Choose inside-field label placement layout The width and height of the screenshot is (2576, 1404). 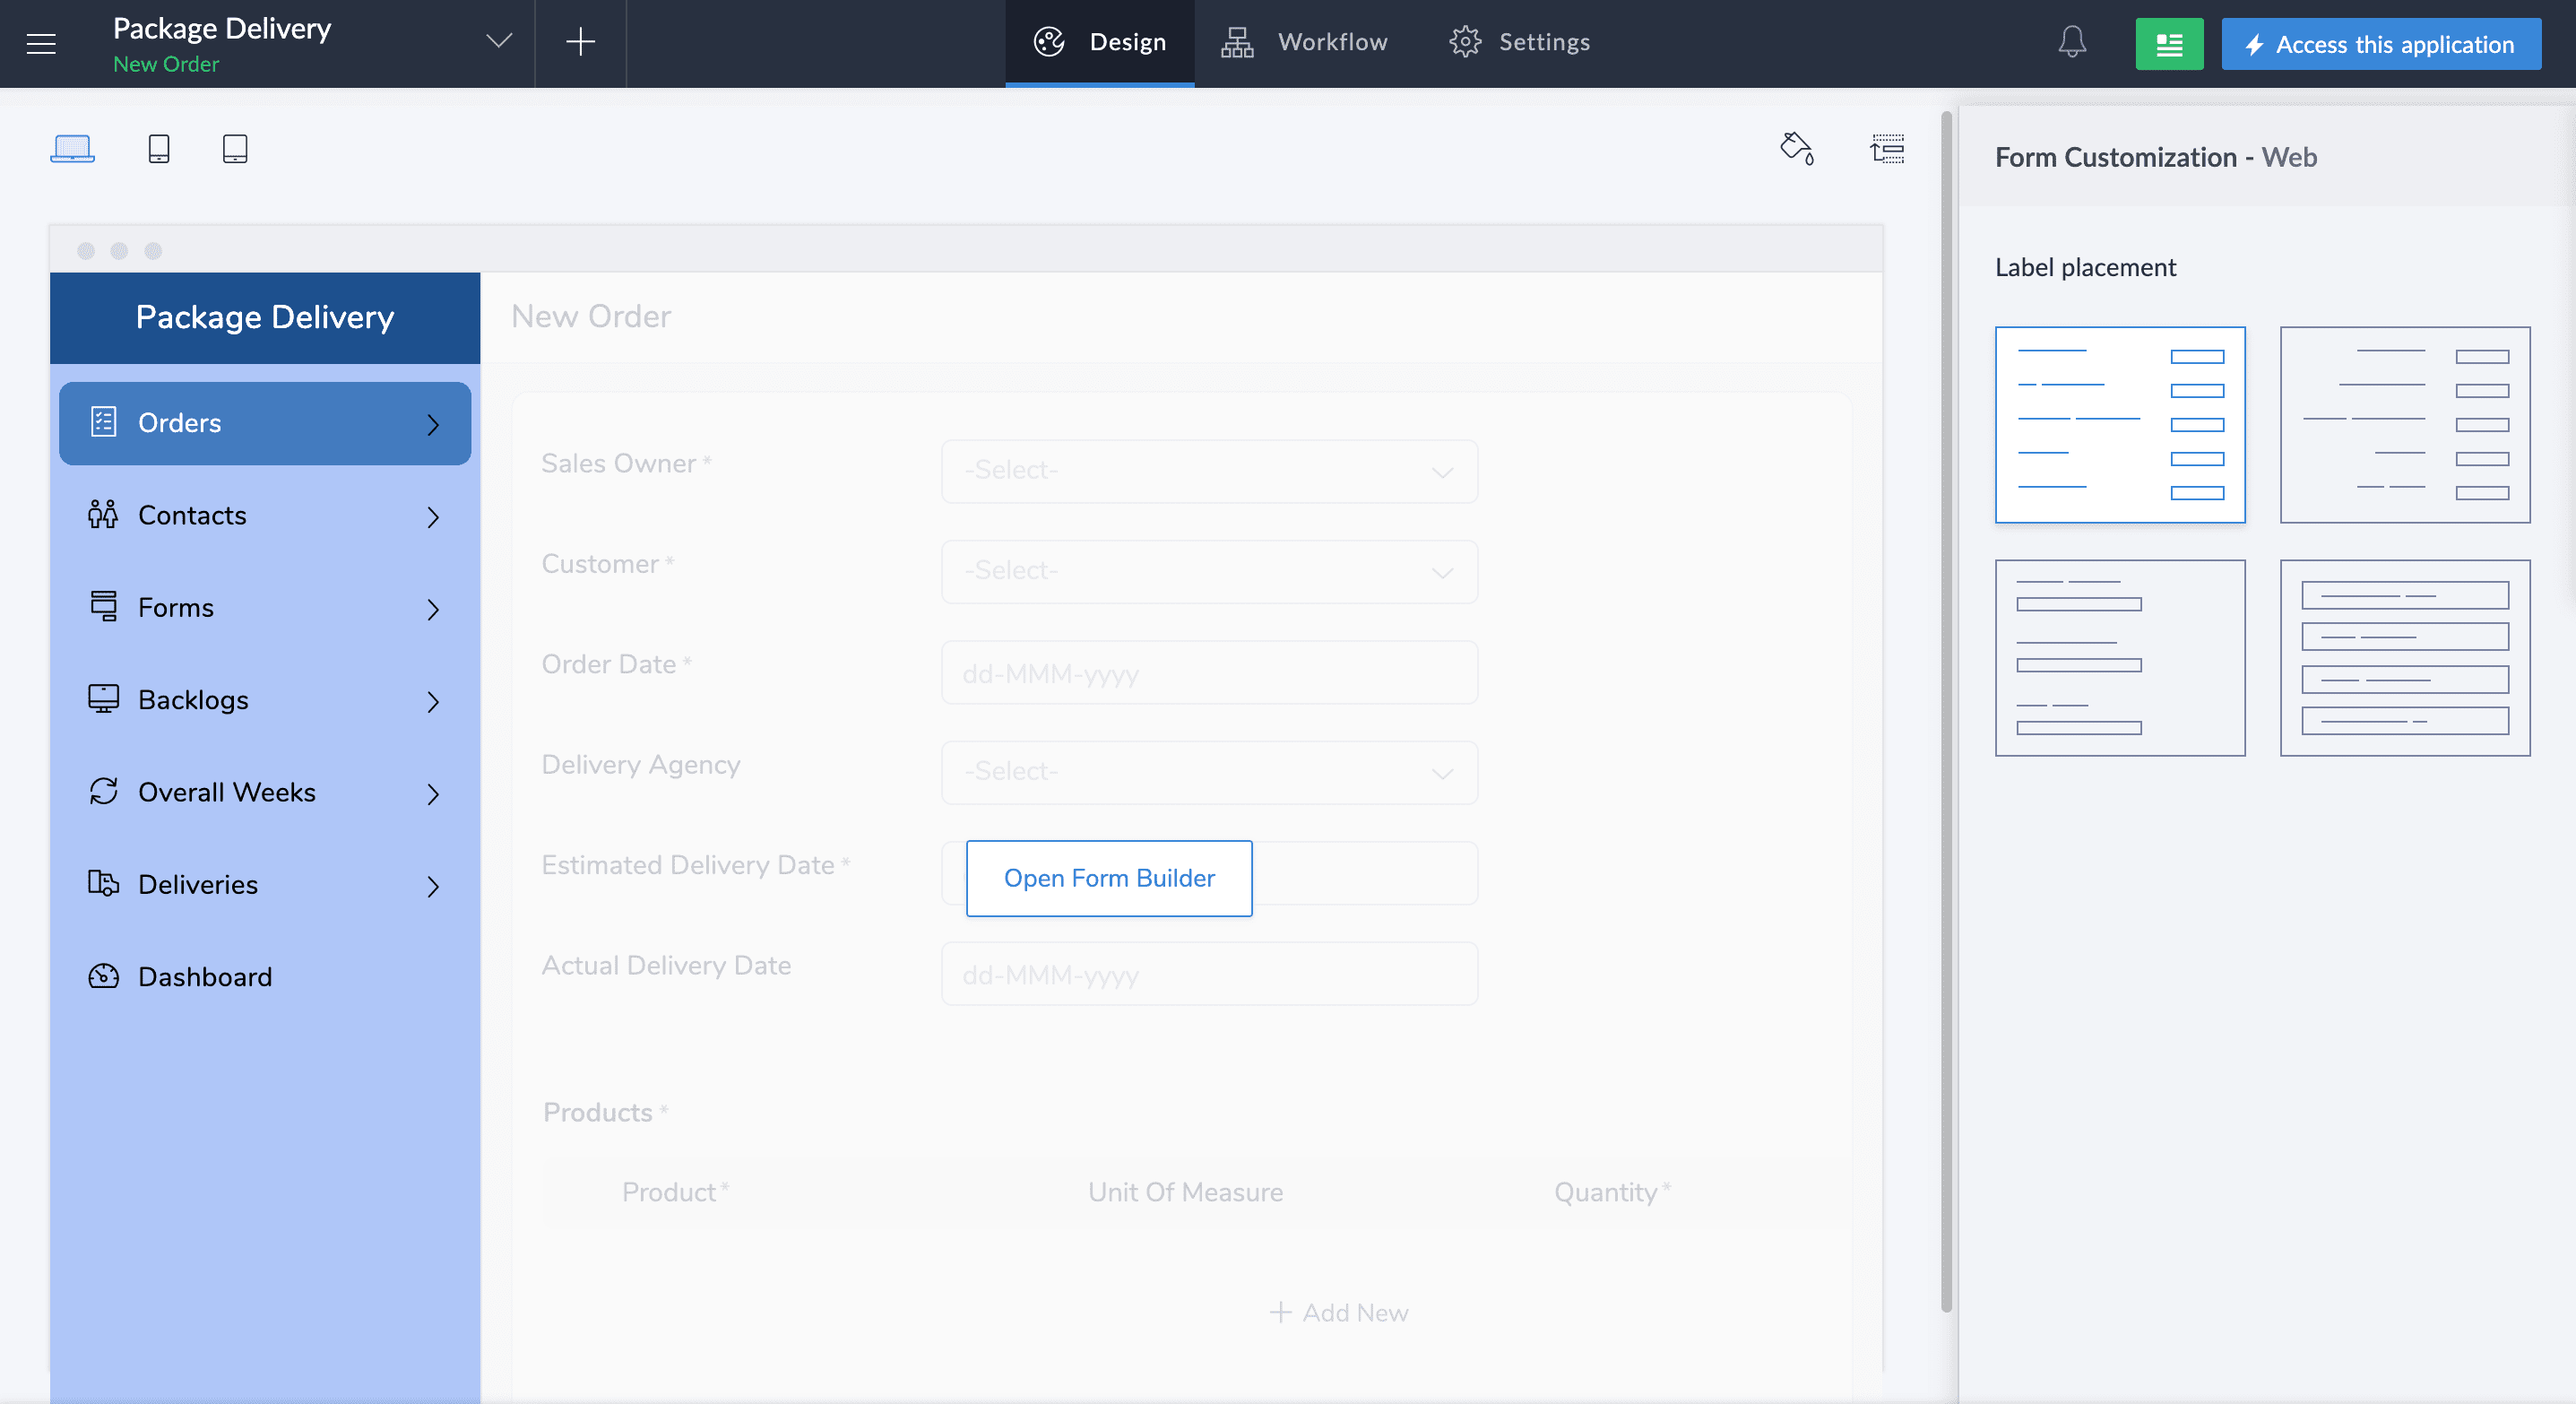[x=2404, y=657]
